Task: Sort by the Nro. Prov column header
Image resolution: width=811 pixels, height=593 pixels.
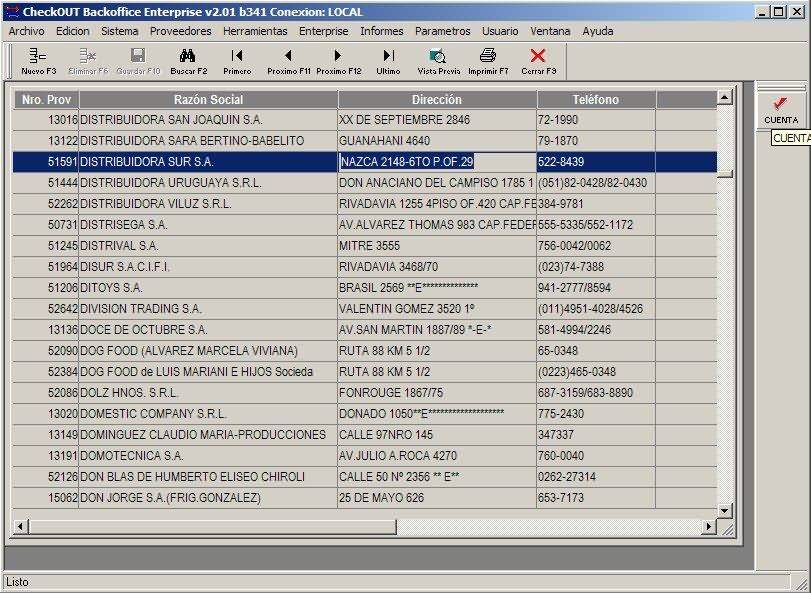Action: click(x=46, y=99)
